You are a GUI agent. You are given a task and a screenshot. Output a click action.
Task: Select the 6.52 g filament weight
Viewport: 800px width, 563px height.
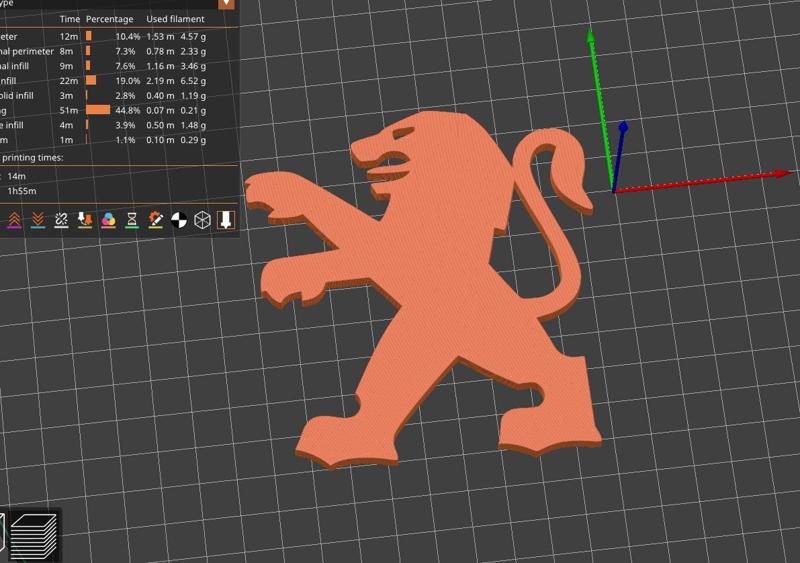click(x=193, y=81)
